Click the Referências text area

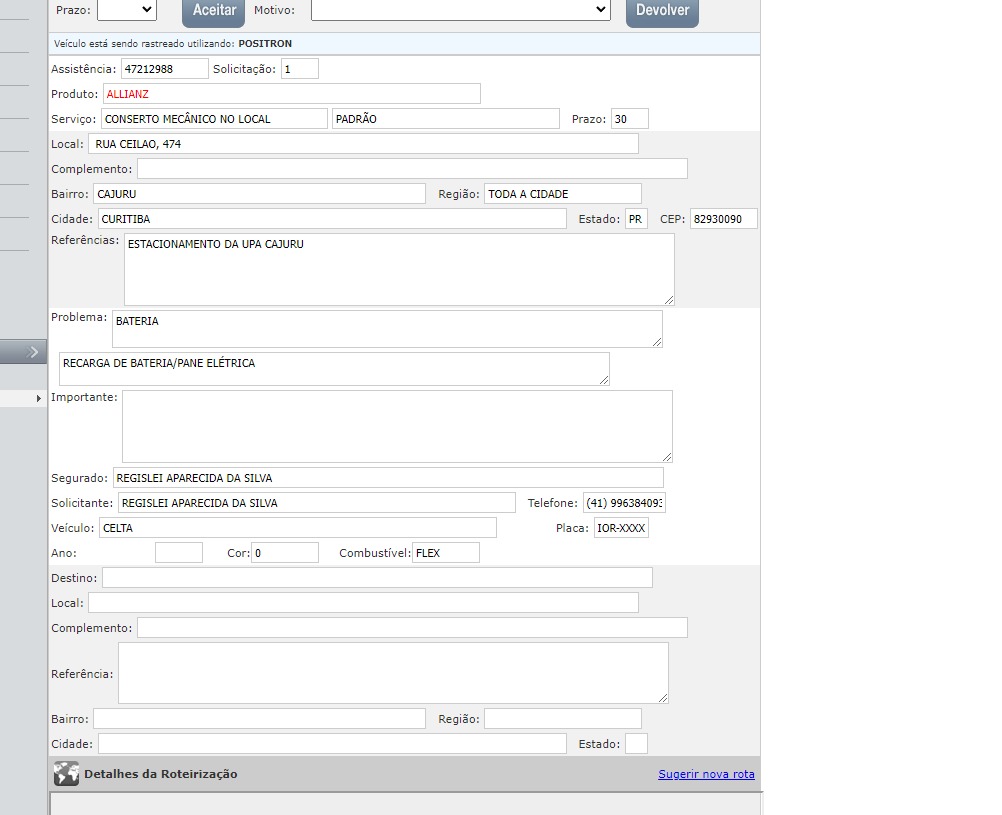click(399, 269)
